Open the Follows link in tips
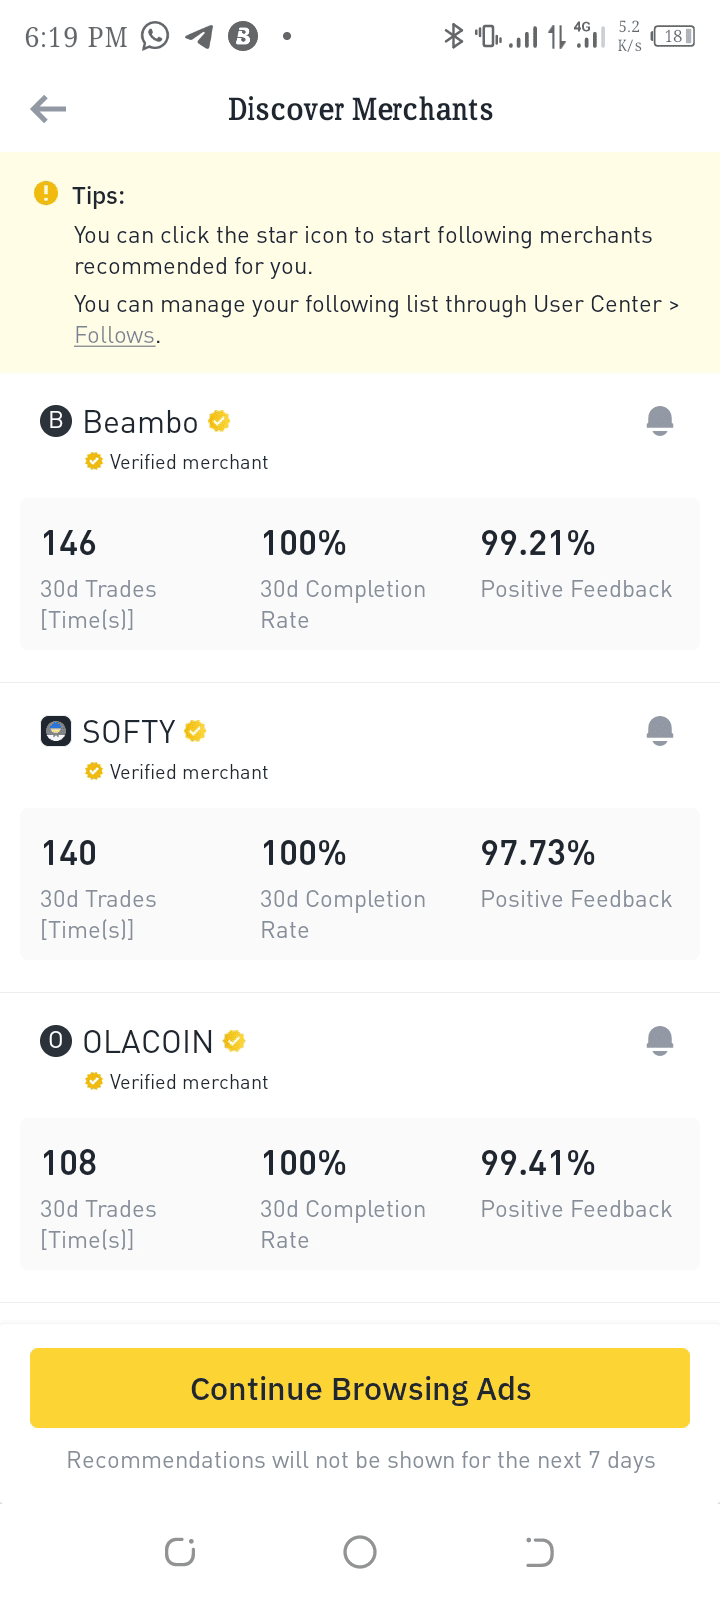This screenshot has height=1600, width=720. [x=114, y=335]
